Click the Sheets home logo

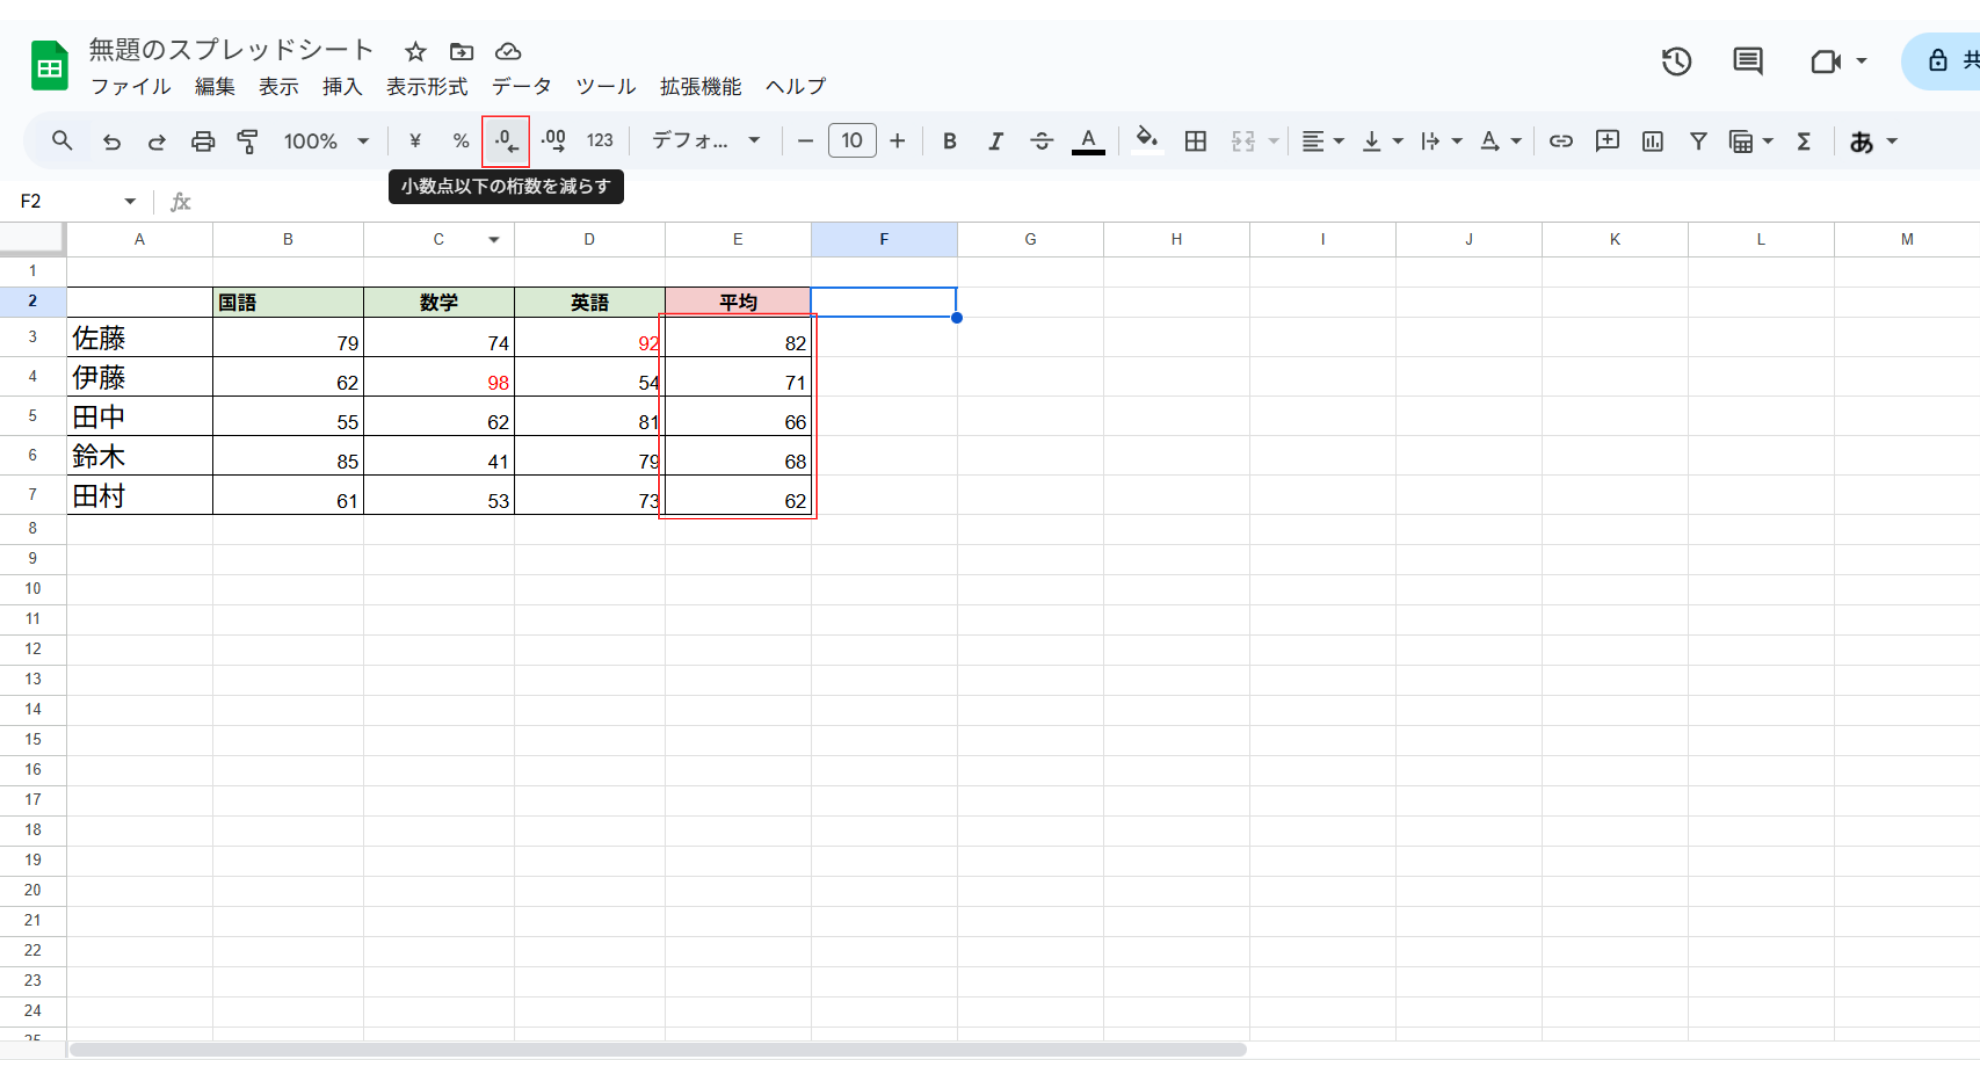[x=49, y=66]
